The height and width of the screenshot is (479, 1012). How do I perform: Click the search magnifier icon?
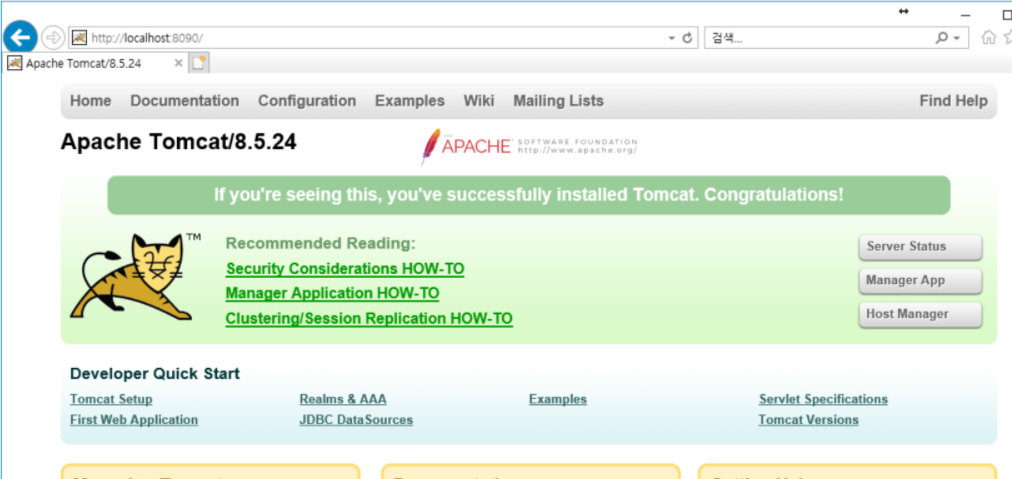click(942, 38)
